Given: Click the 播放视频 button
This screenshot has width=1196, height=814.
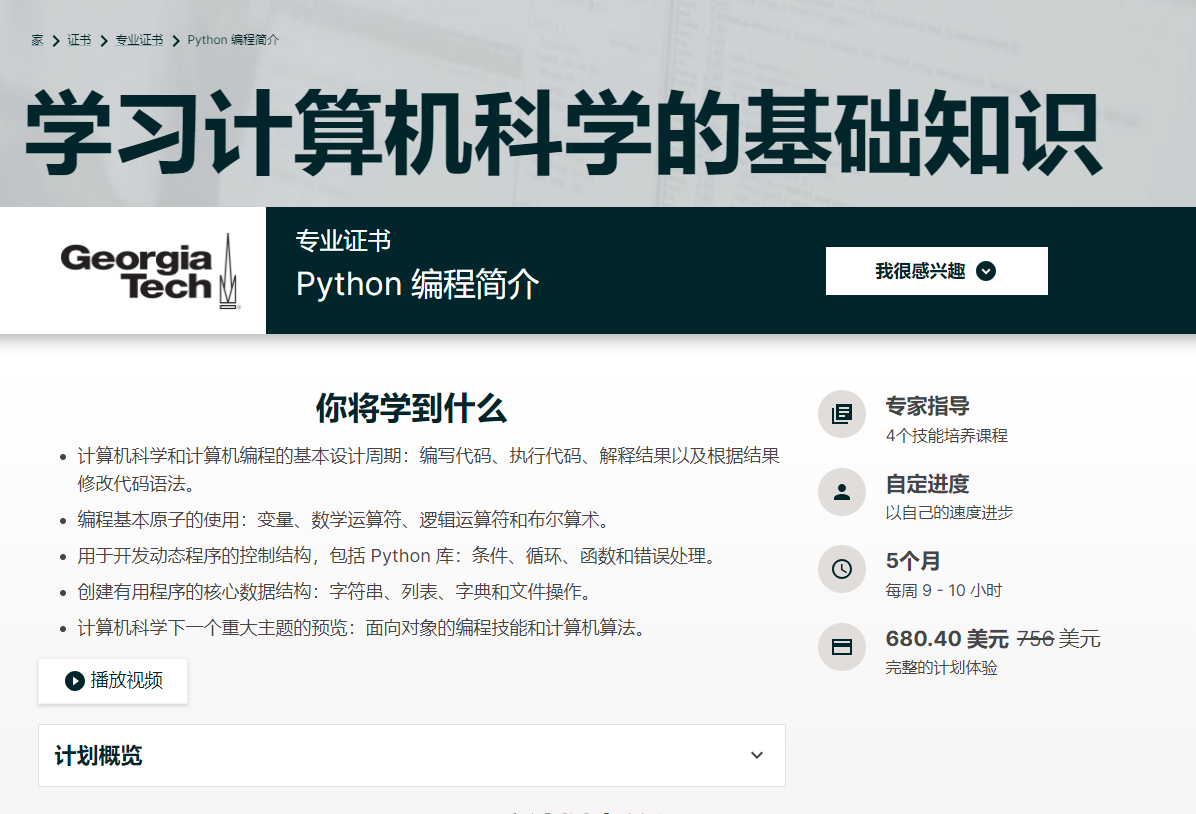Looking at the screenshot, I should pyautogui.click(x=113, y=680).
